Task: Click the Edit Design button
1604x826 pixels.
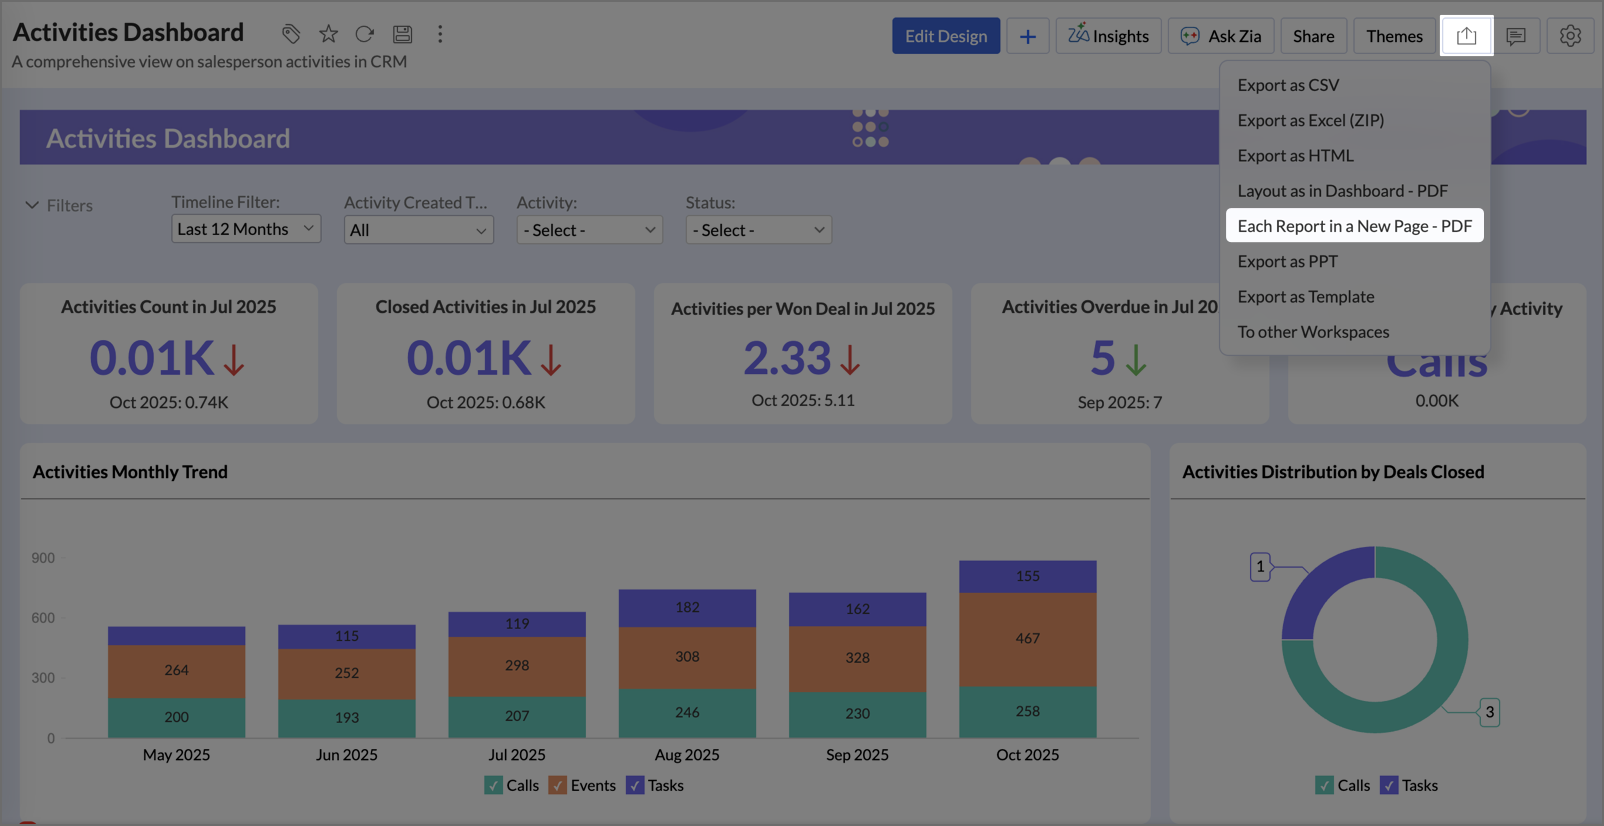Action: 945,36
